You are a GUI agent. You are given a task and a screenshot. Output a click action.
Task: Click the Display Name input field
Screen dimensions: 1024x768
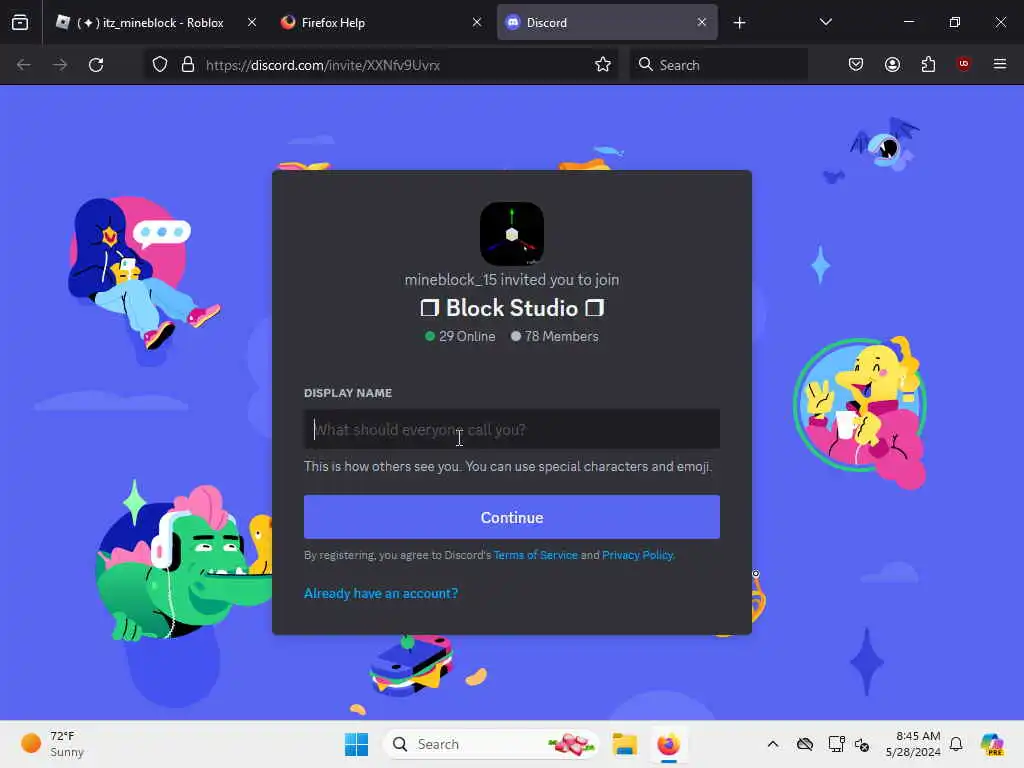[x=512, y=429]
